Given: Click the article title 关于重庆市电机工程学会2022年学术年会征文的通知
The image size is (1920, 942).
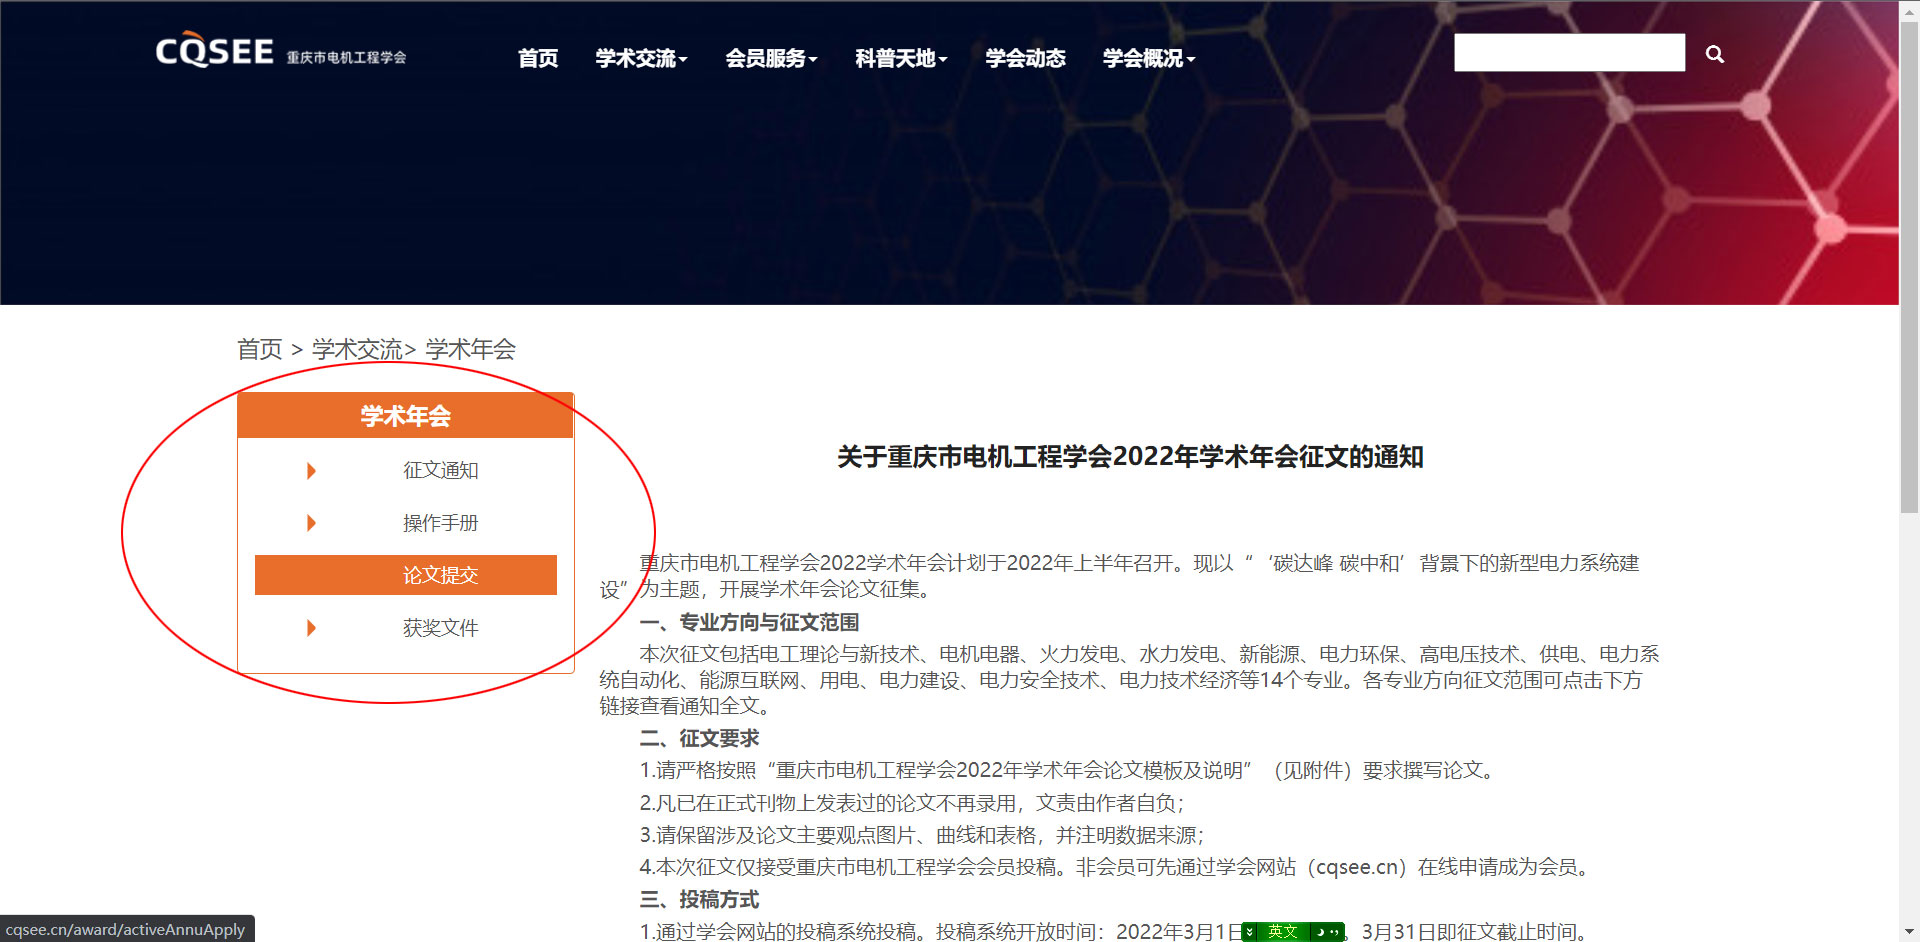Looking at the screenshot, I should (x=1130, y=457).
